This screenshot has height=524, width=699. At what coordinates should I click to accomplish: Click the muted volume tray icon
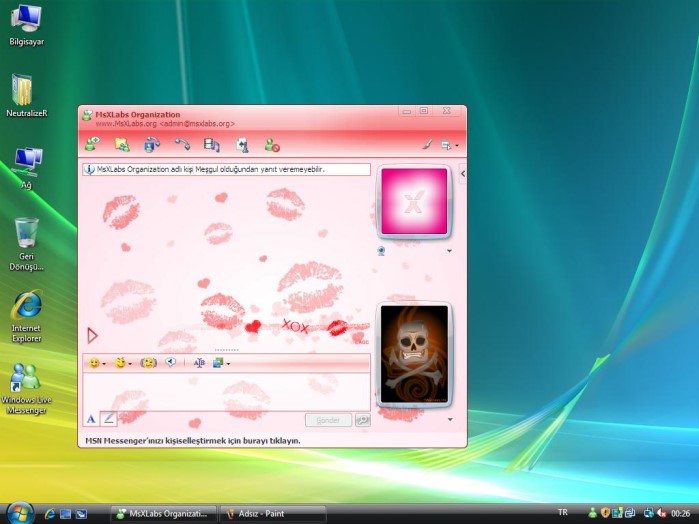click(662, 513)
